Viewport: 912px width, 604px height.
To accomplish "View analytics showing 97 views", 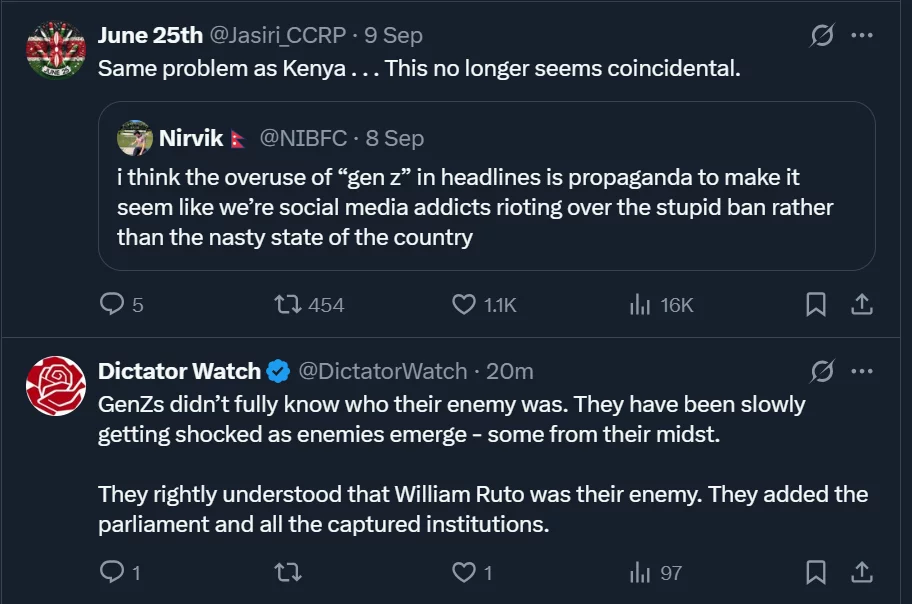I will point(640,573).
